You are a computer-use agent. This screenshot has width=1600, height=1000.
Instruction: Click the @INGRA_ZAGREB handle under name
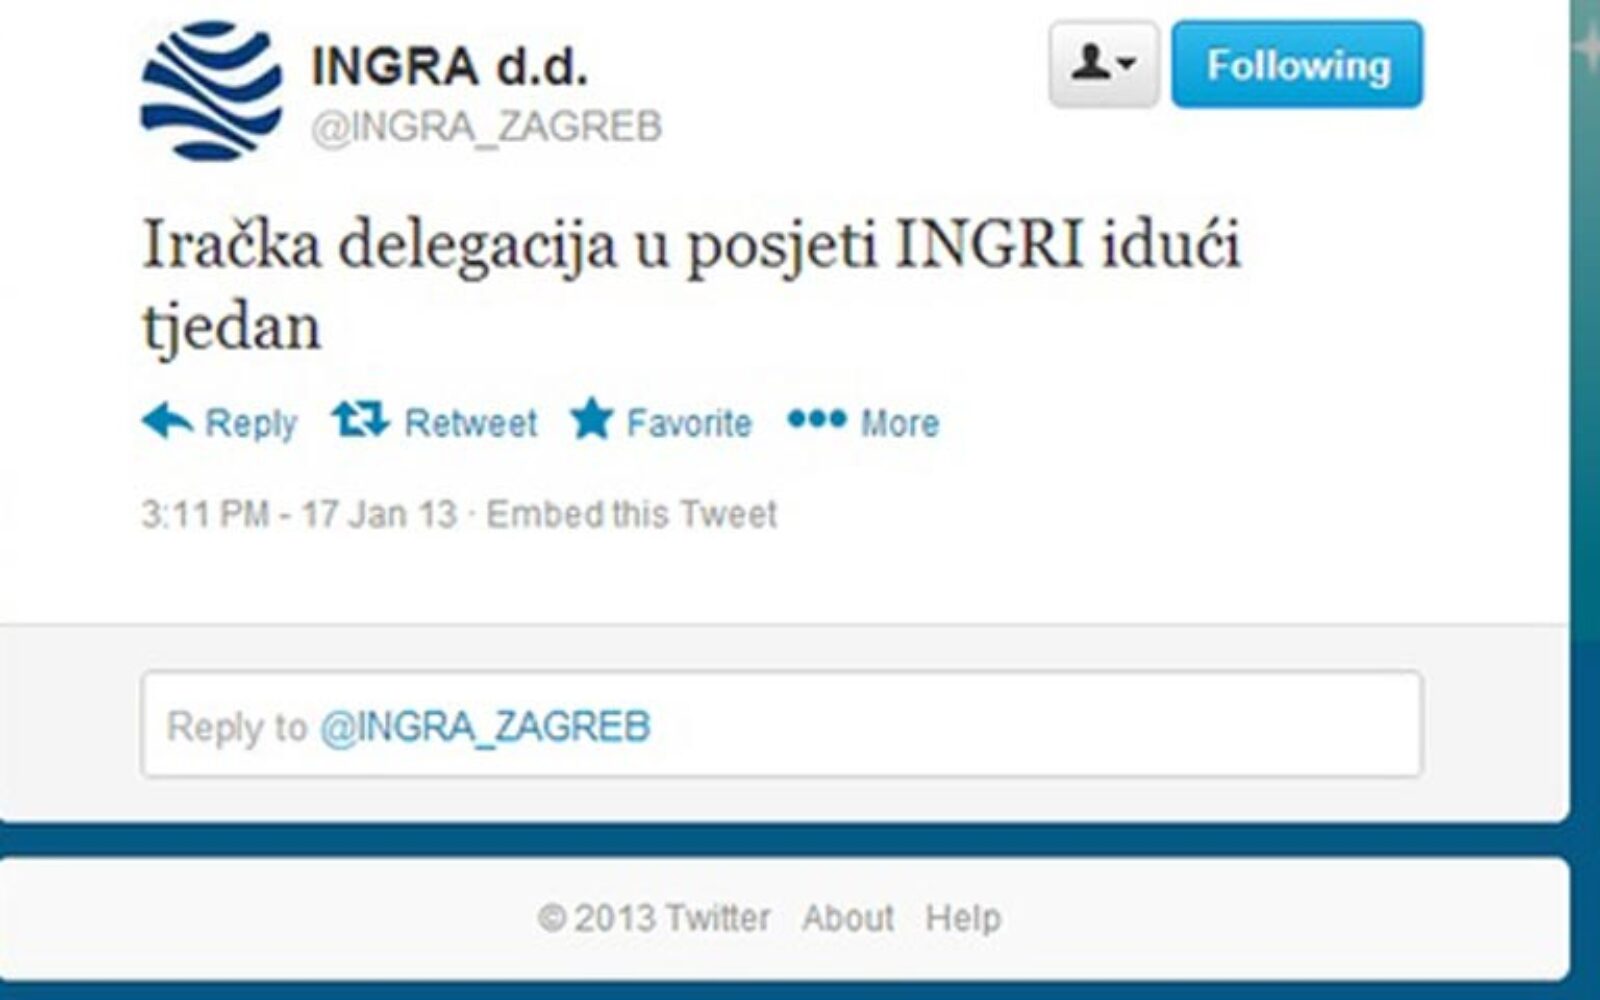487,127
